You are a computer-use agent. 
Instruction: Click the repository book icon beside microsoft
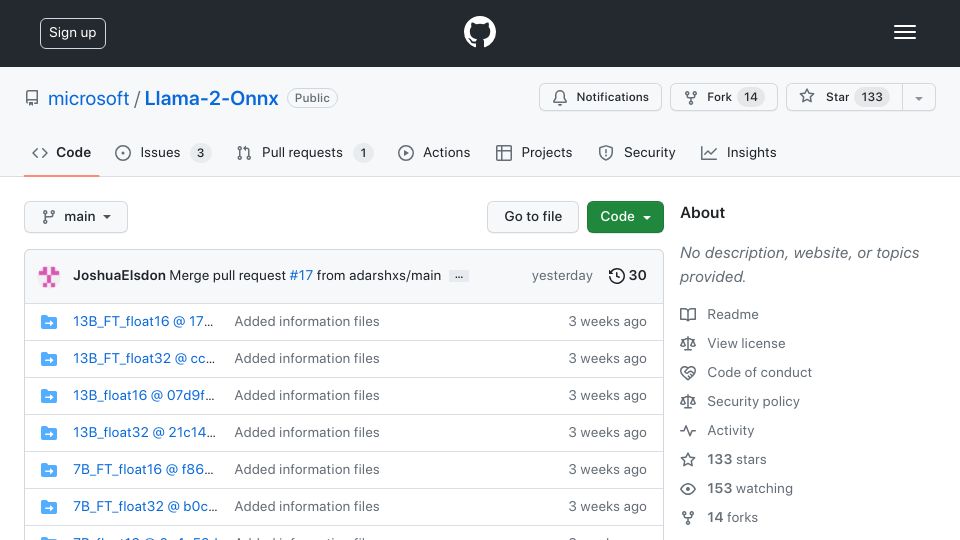[32, 98]
